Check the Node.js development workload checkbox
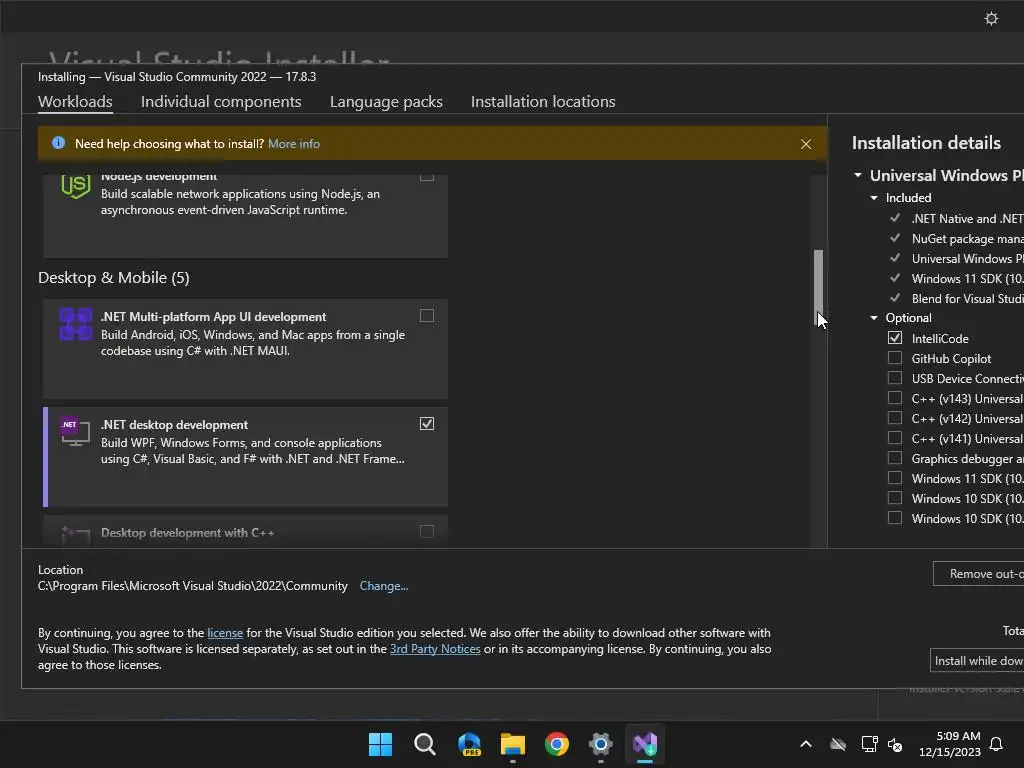1024x768 pixels. click(426, 176)
